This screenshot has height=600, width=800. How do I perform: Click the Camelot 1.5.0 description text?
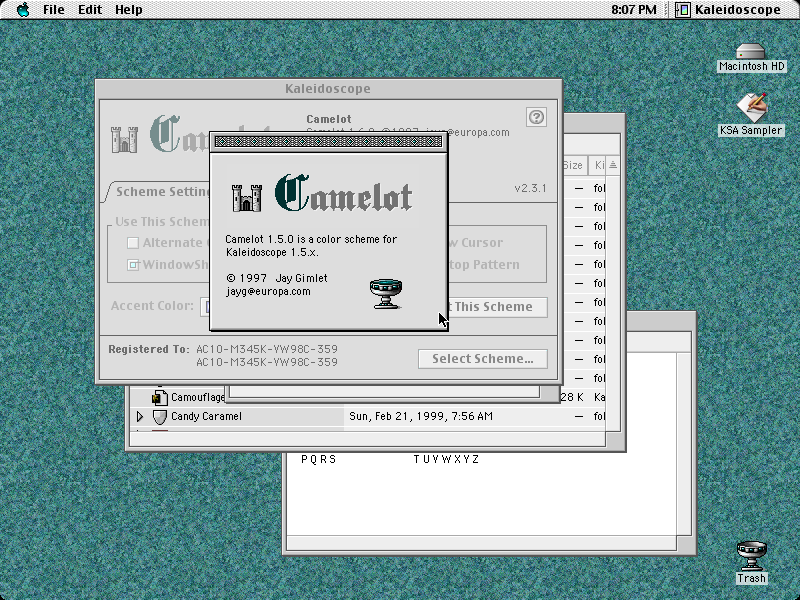point(311,245)
